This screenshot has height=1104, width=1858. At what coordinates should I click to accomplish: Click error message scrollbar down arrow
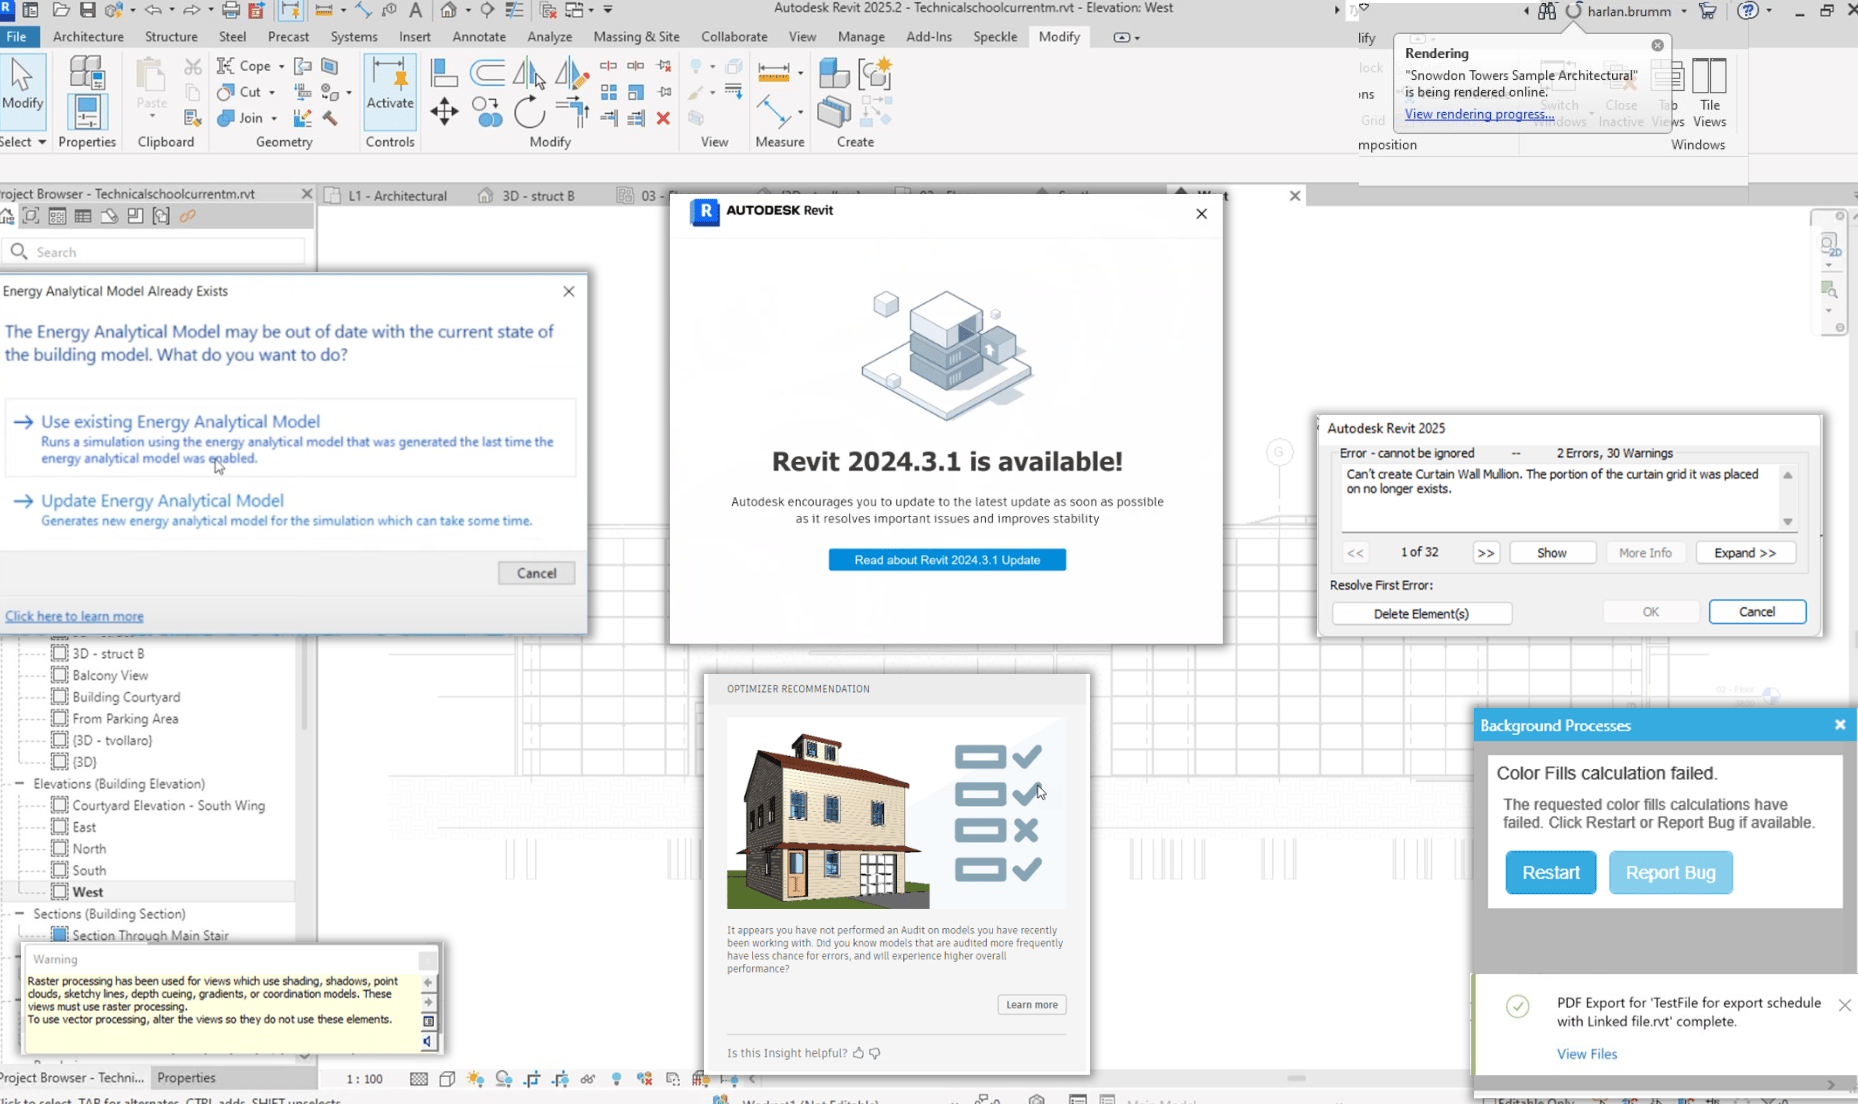pyautogui.click(x=1787, y=522)
